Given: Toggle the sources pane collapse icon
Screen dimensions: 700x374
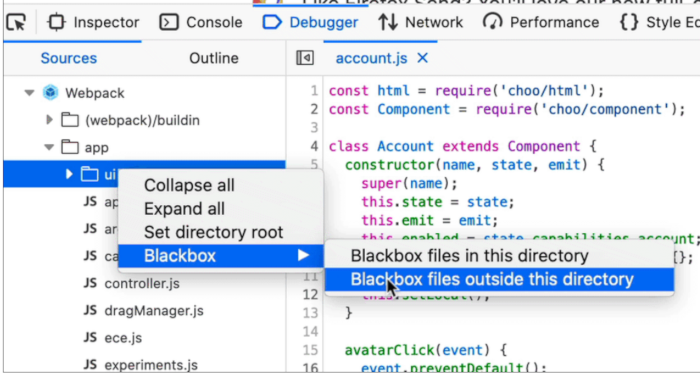Looking at the screenshot, I should (305, 58).
